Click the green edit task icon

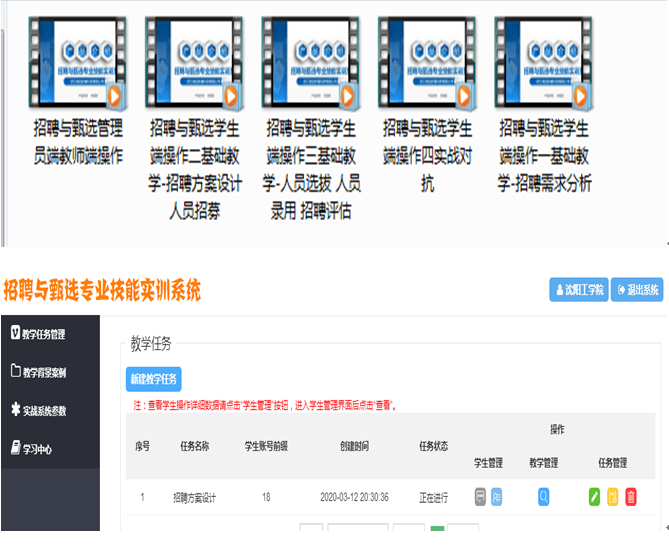[594, 496]
